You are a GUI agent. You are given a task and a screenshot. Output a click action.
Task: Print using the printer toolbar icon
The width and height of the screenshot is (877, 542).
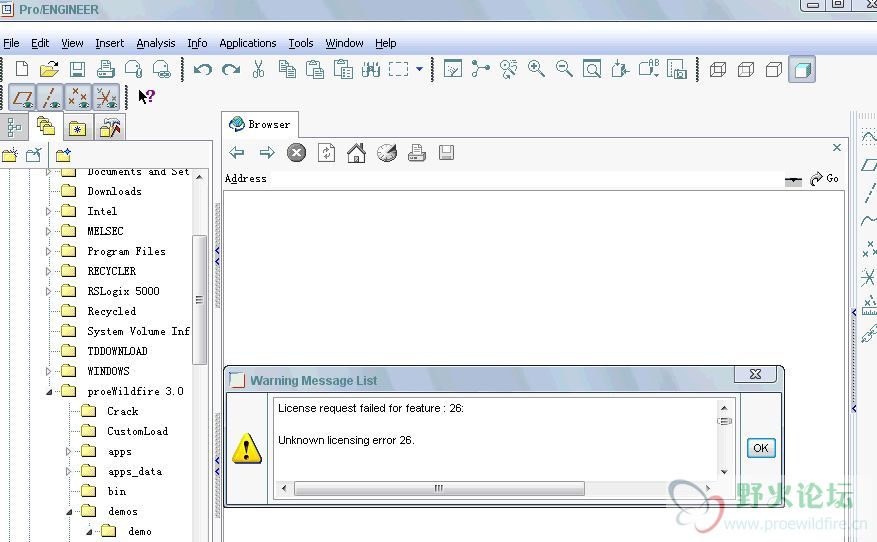[106, 69]
